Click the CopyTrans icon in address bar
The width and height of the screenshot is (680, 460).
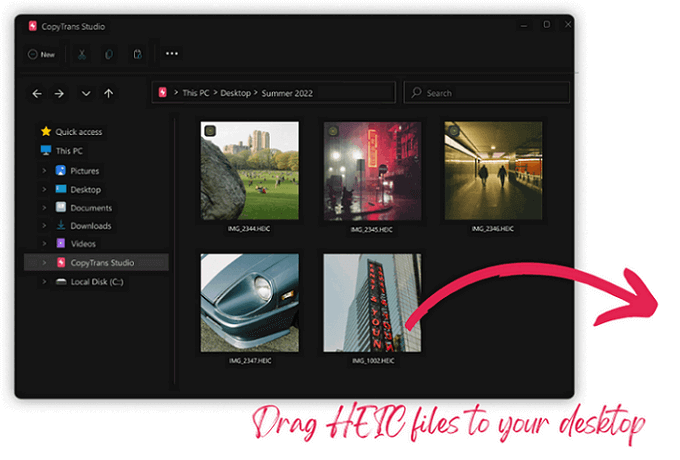point(163,92)
